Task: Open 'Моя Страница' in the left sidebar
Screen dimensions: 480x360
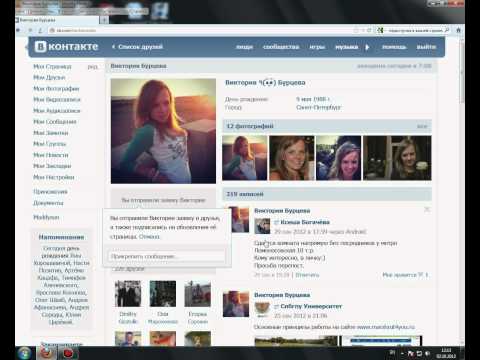Action: point(52,67)
